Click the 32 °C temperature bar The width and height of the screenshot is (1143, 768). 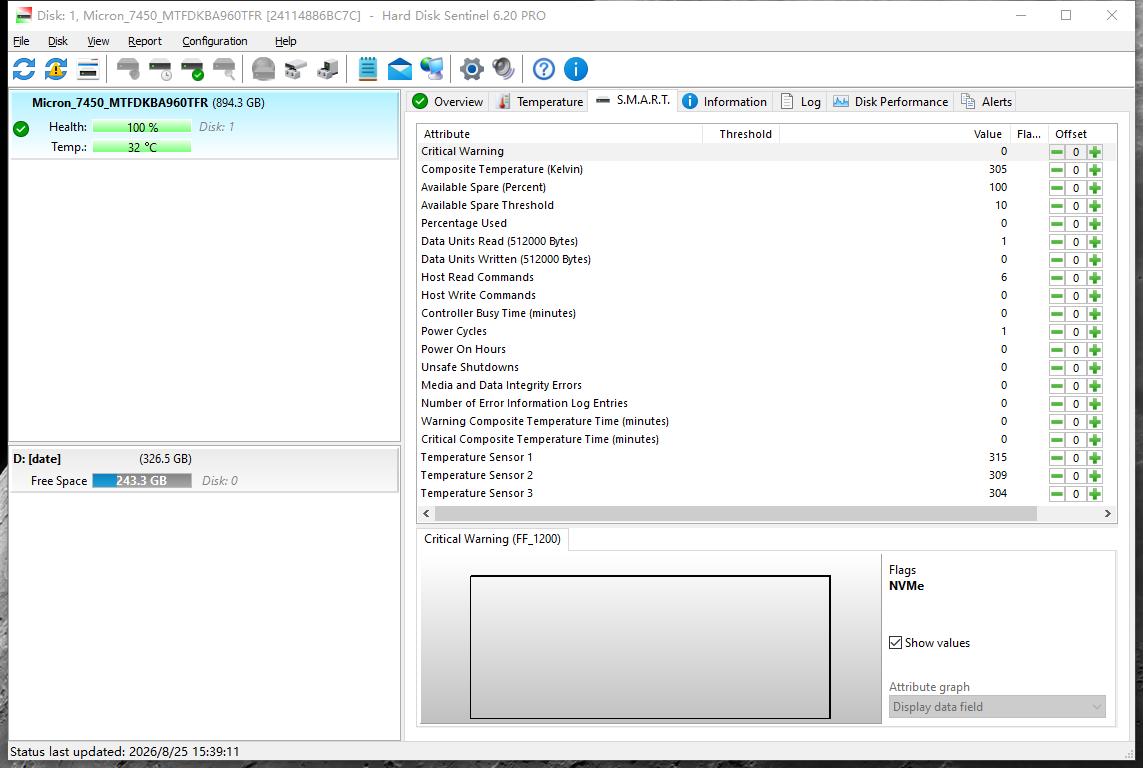[x=142, y=147]
